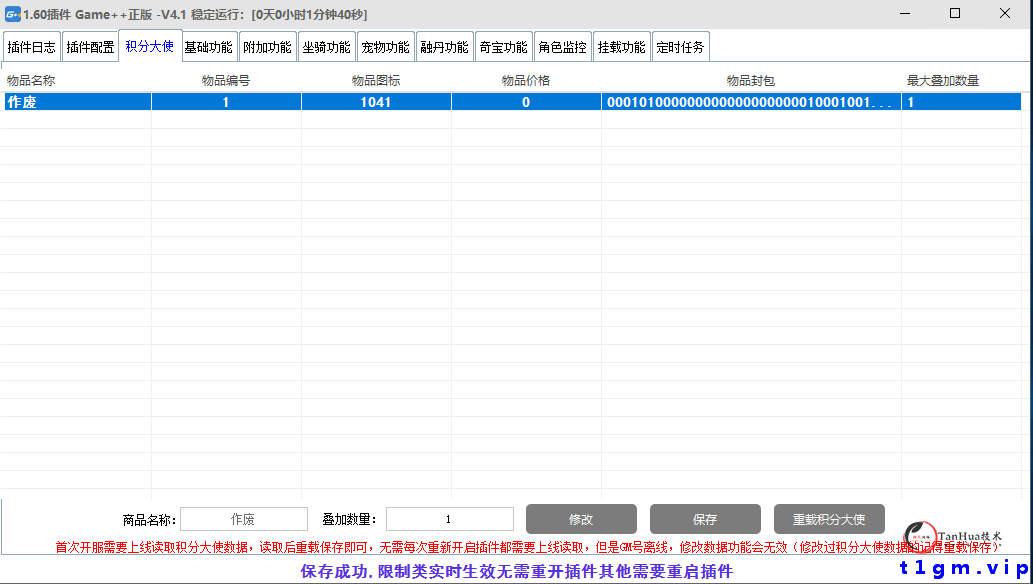Click the 保存 button
Image resolution: width=1033 pixels, height=584 pixels.
tap(705, 519)
